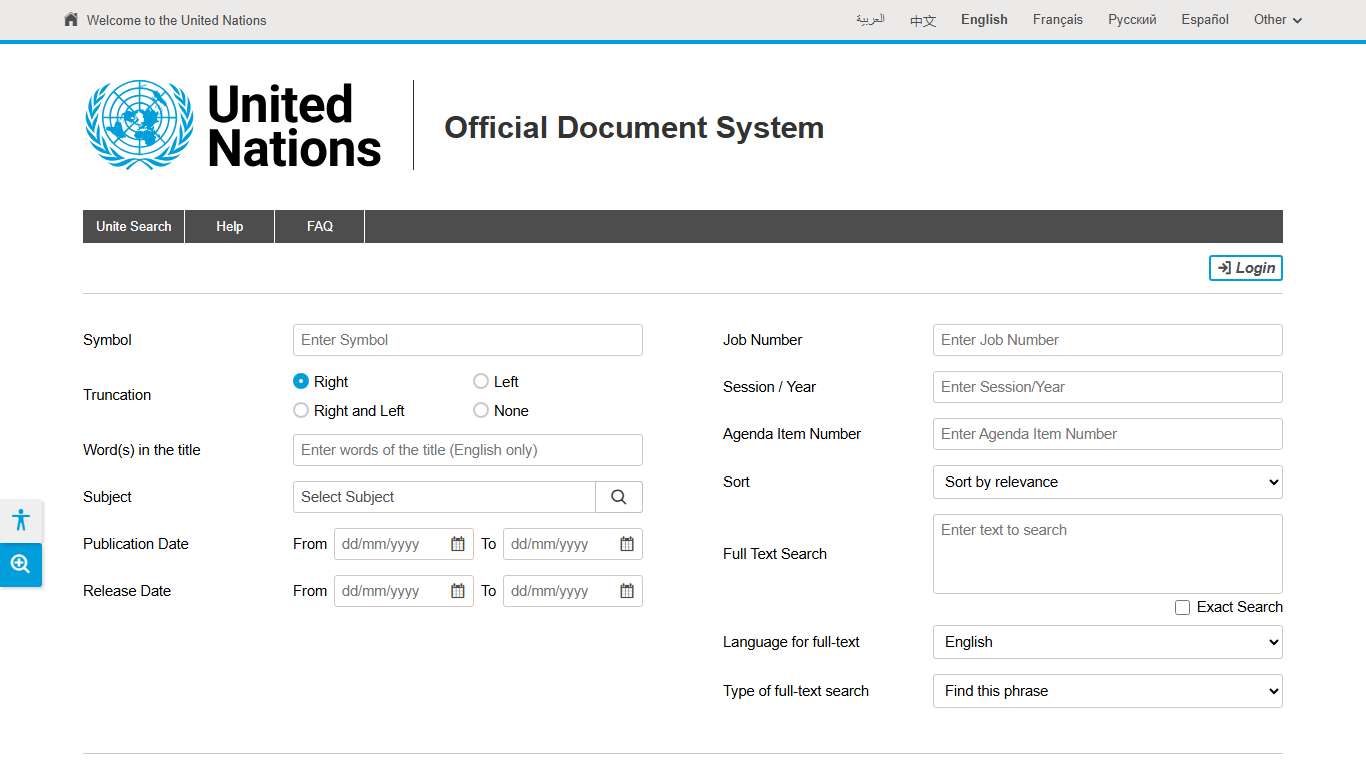This screenshot has width=1366, height=768.
Task: Click the home icon in the top bar
Action: point(69,19)
